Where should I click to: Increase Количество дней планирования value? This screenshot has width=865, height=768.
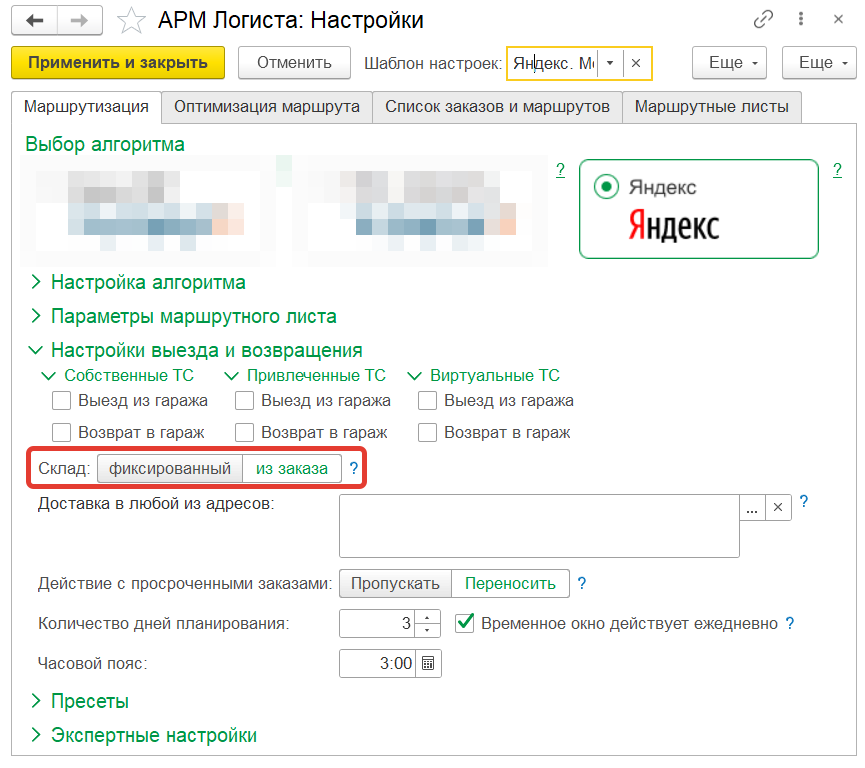click(x=428, y=617)
